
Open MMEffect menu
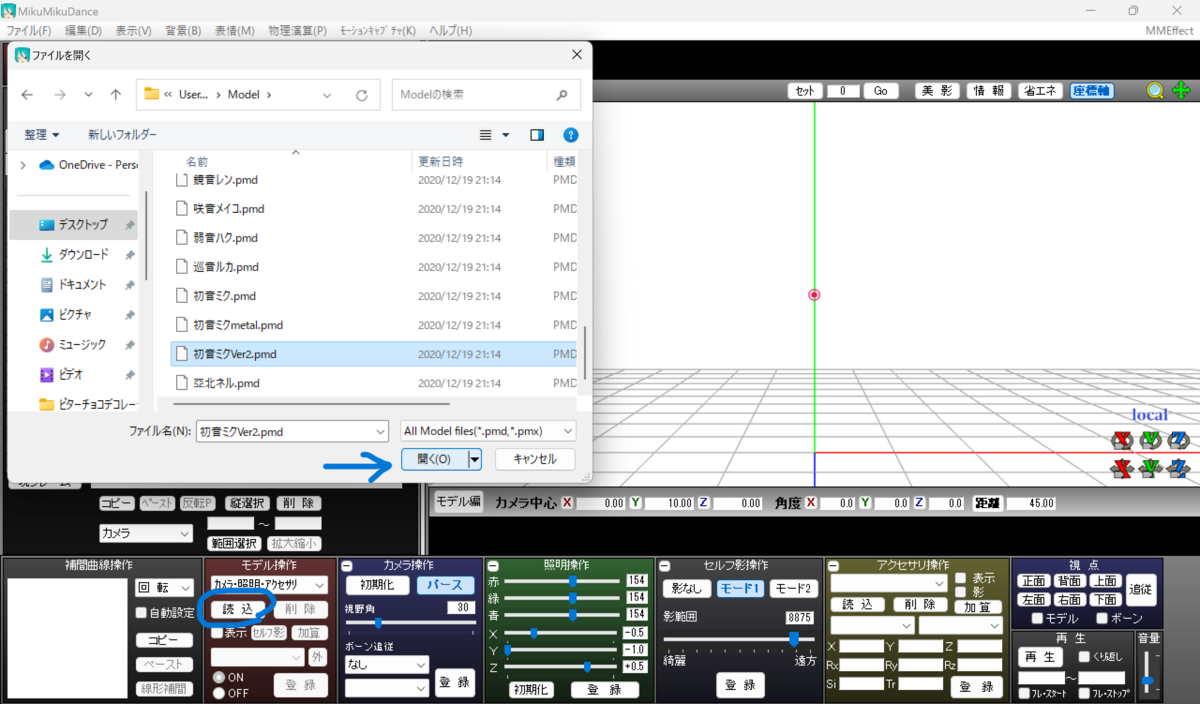pos(1169,31)
